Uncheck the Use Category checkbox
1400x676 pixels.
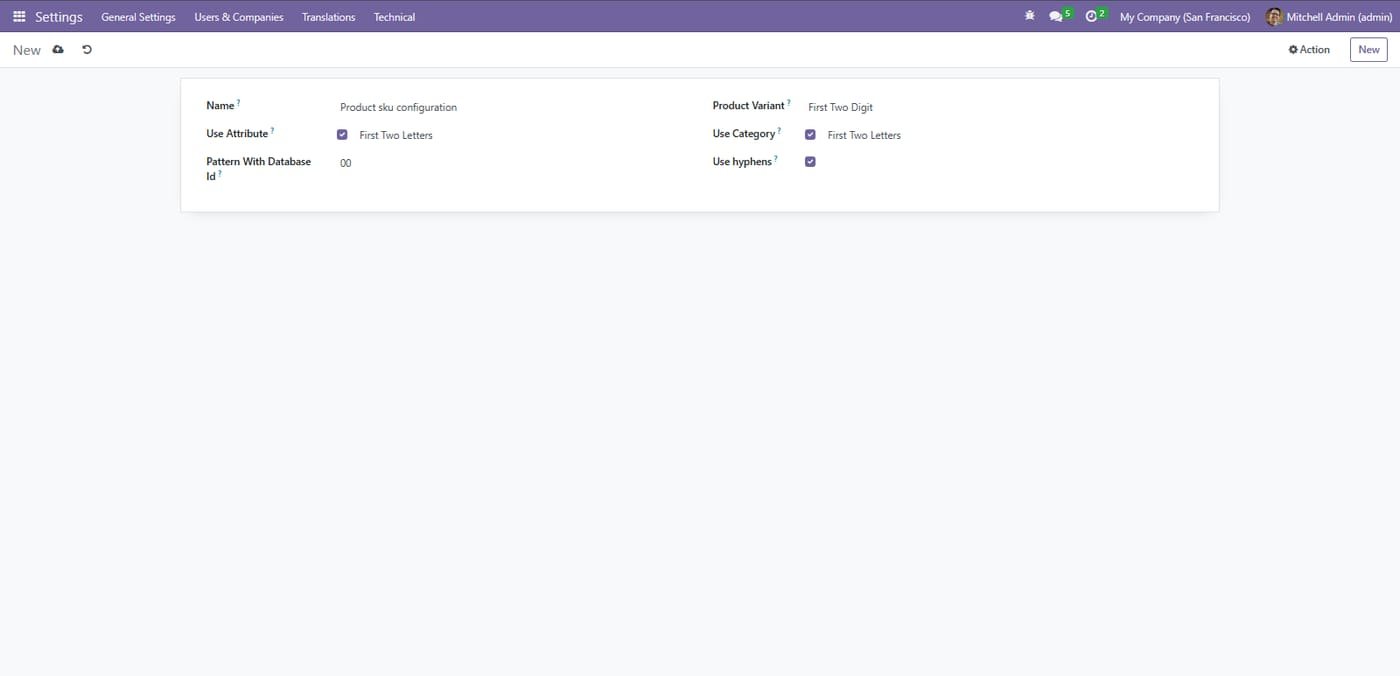click(810, 134)
